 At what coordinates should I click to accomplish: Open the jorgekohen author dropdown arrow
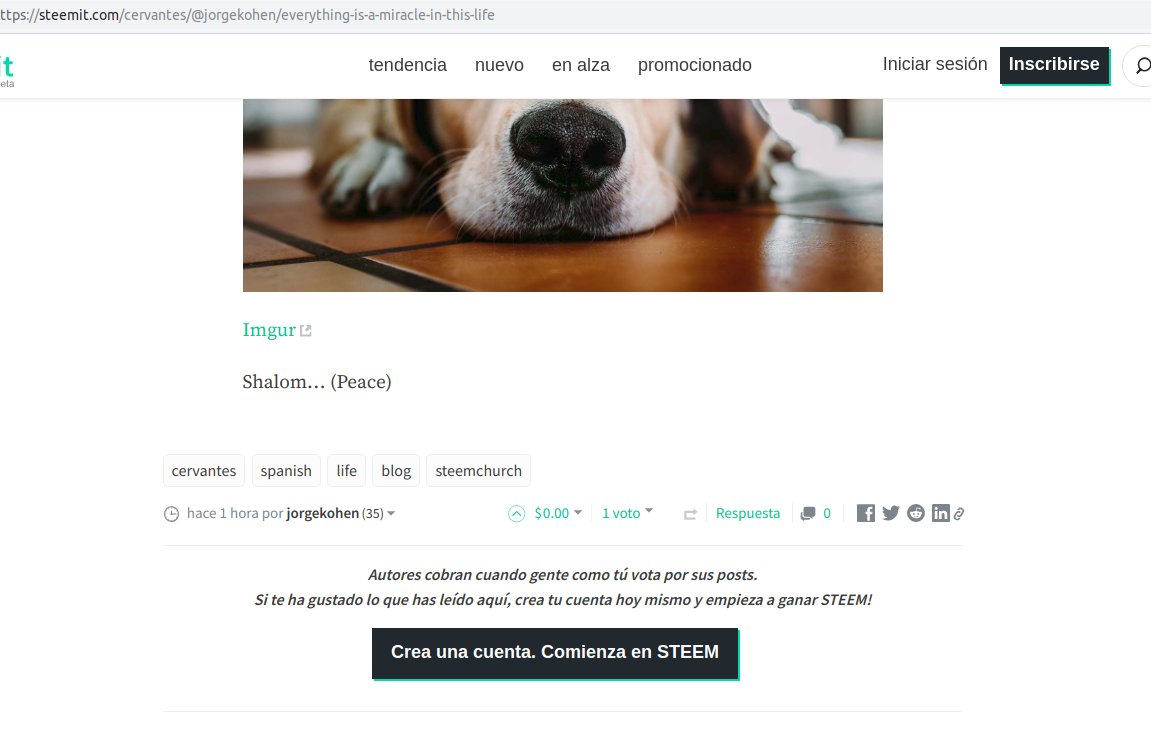[x=391, y=514]
